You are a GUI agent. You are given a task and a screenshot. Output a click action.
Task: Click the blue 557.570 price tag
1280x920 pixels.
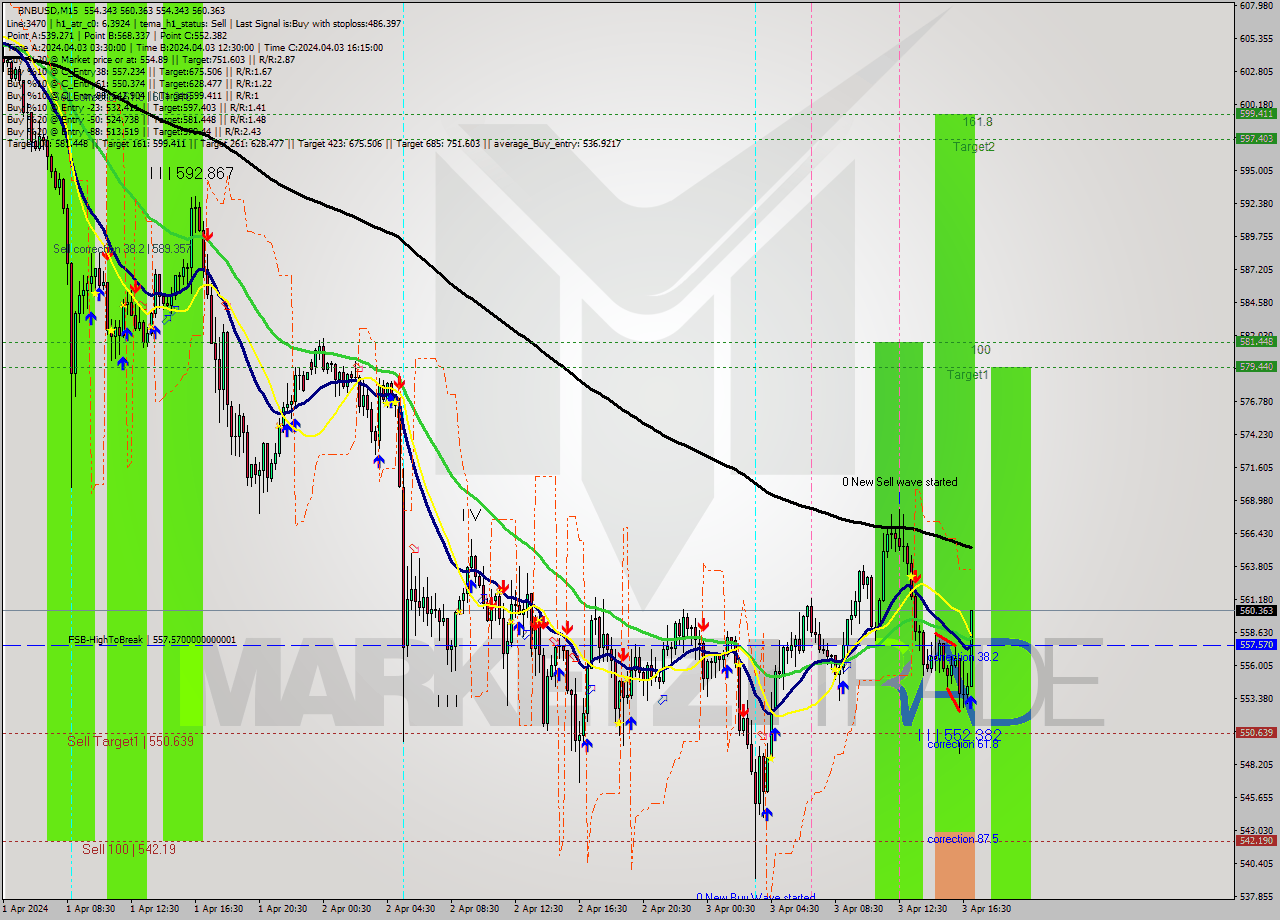(1256, 645)
